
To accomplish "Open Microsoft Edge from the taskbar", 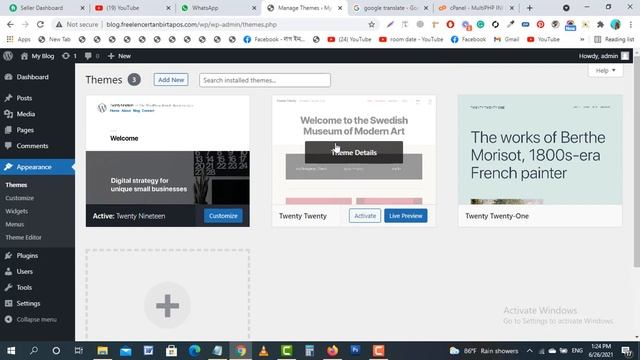I will click(x=194, y=351).
